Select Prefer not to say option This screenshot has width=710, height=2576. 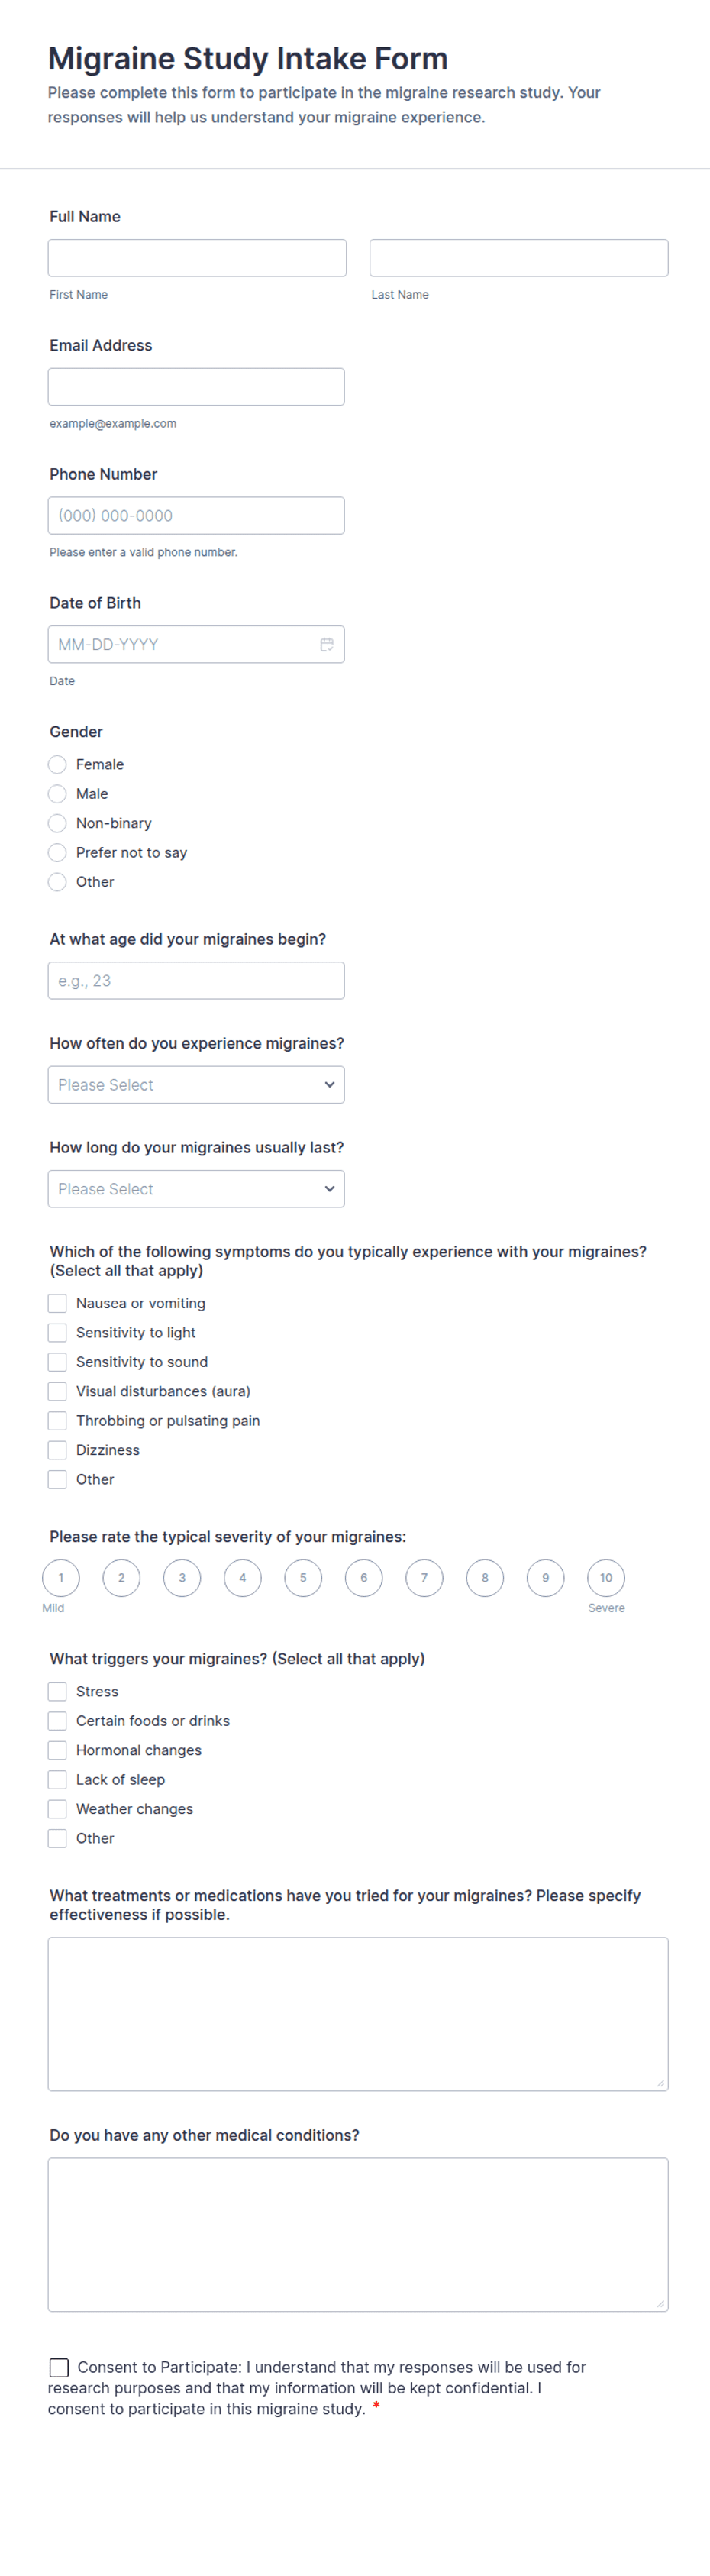click(x=57, y=852)
